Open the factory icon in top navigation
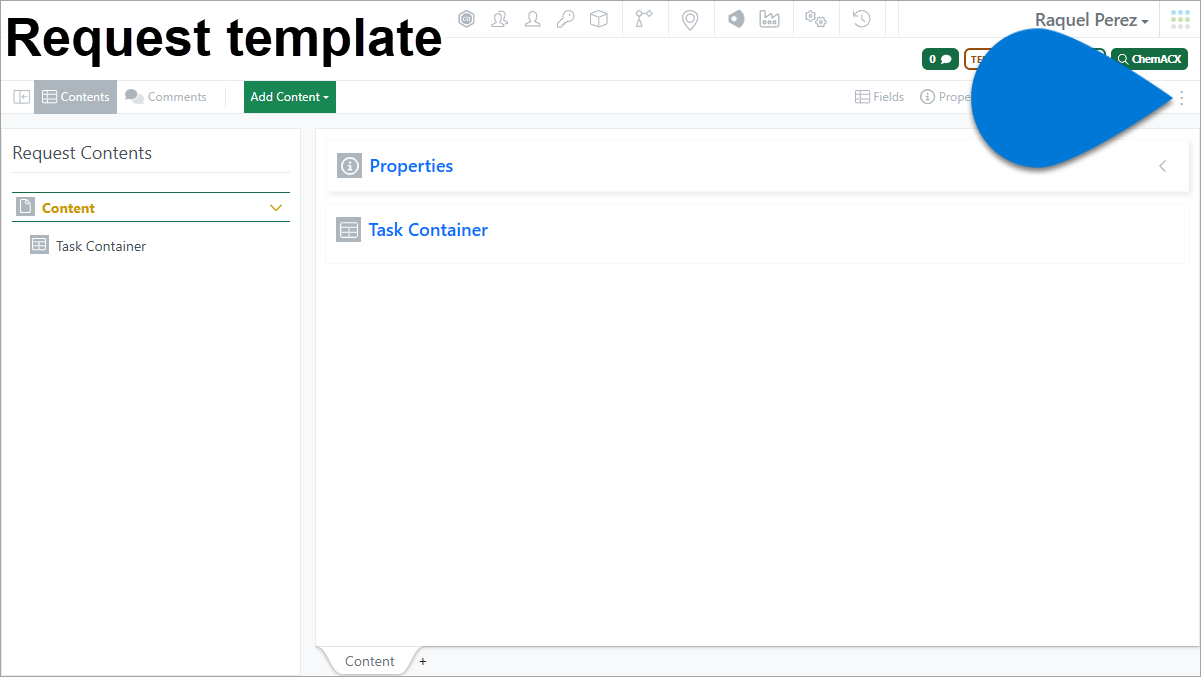 [769, 19]
